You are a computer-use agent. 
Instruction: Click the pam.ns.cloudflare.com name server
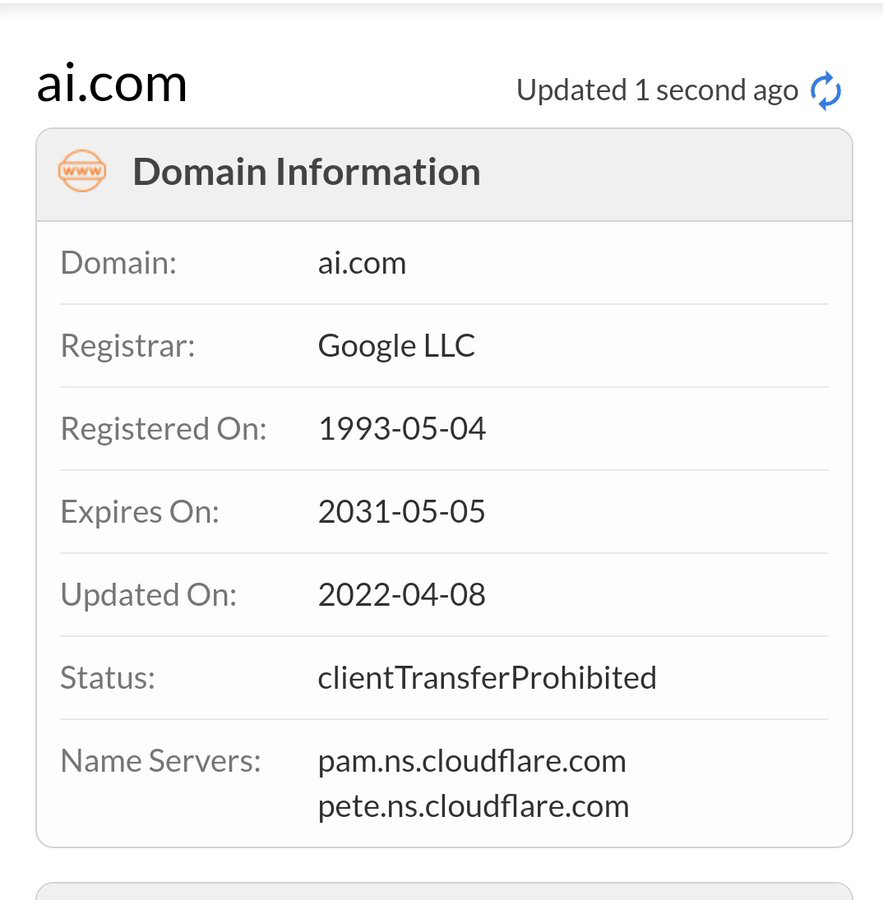(x=472, y=761)
